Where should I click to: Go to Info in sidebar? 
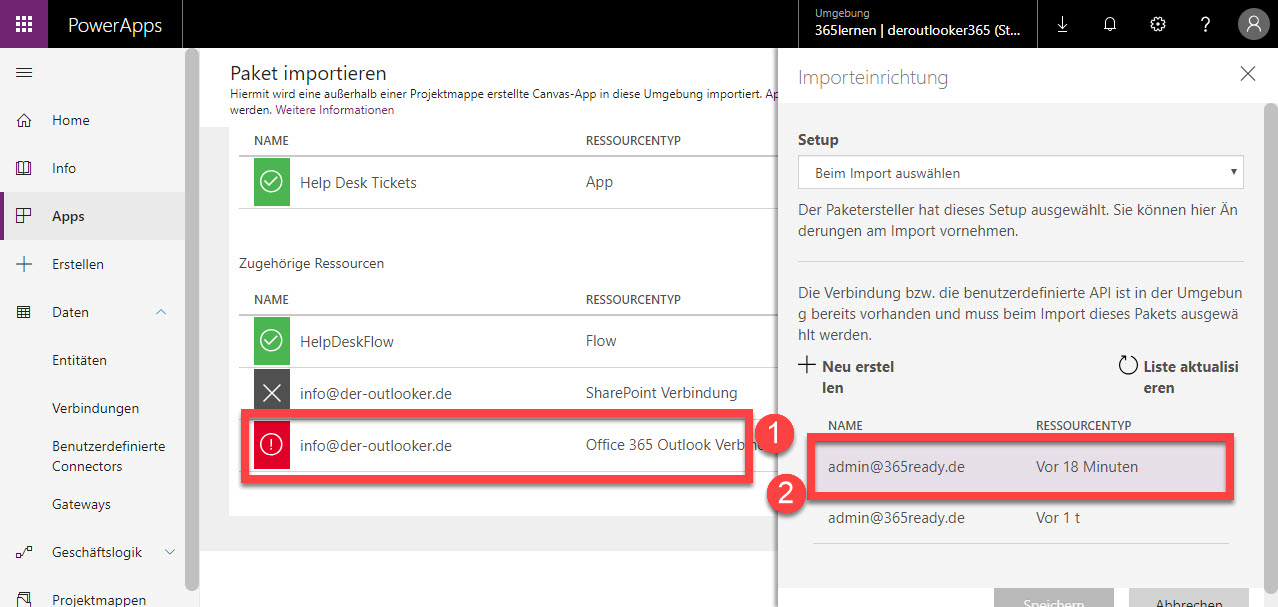(x=64, y=168)
